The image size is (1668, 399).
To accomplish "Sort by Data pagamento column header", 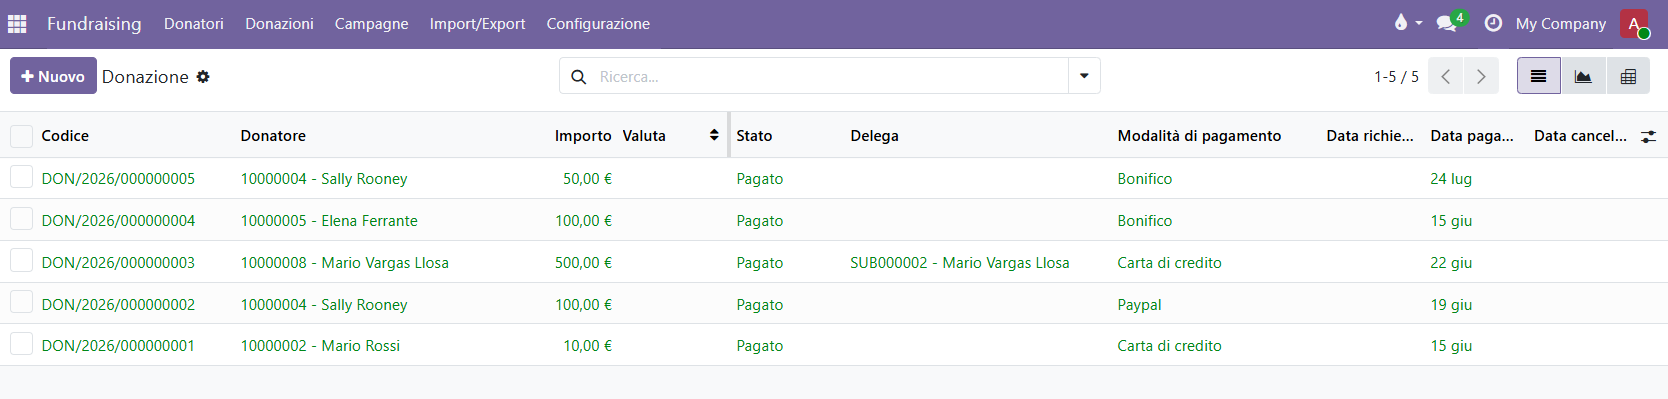I will click(x=1471, y=135).
